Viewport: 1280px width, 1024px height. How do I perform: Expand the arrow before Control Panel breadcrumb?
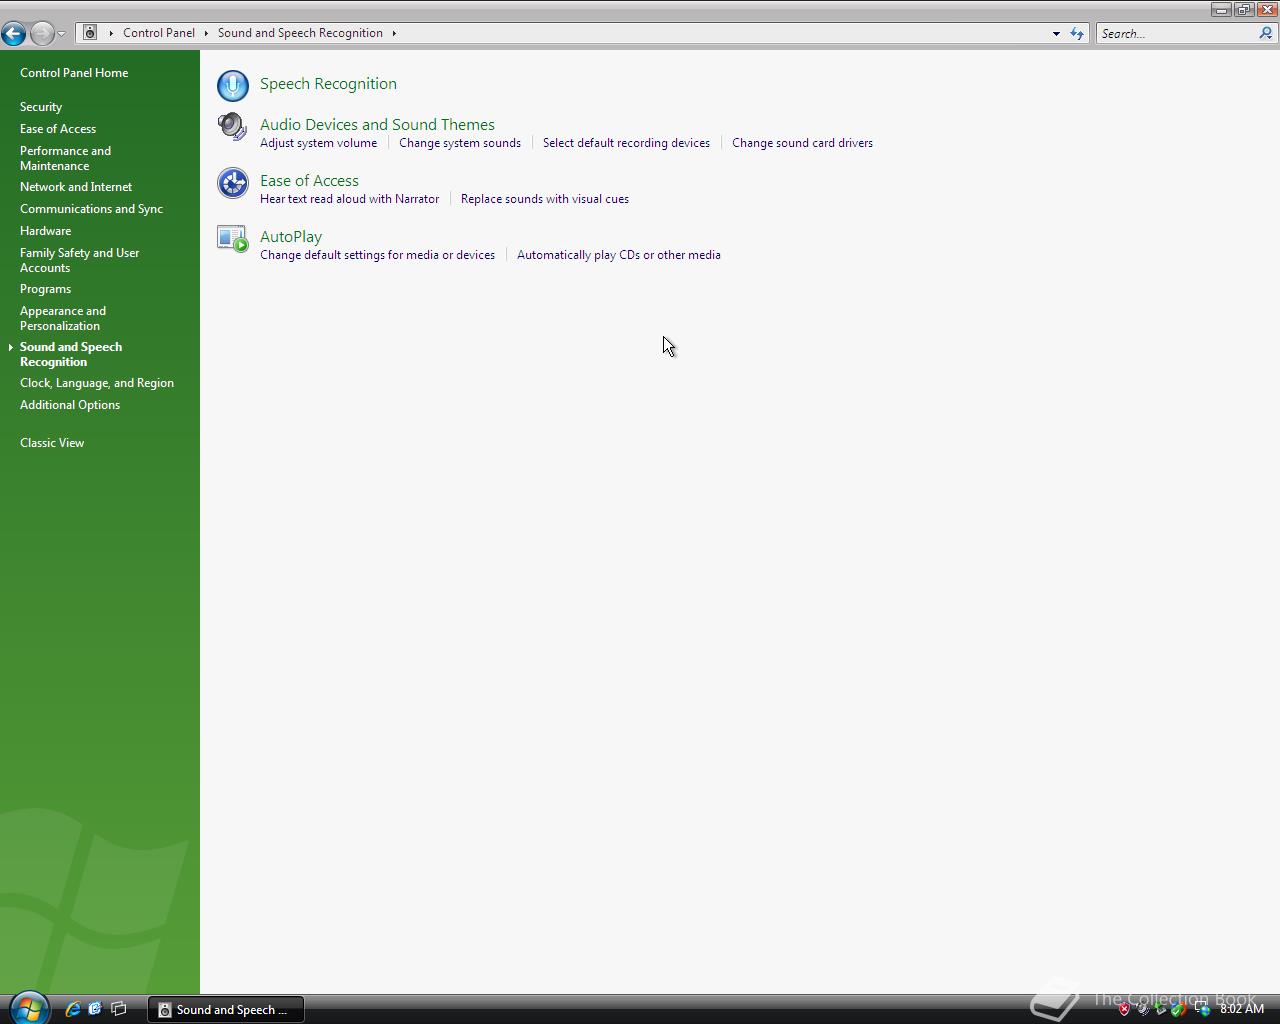pyautogui.click(x=111, y=33)
